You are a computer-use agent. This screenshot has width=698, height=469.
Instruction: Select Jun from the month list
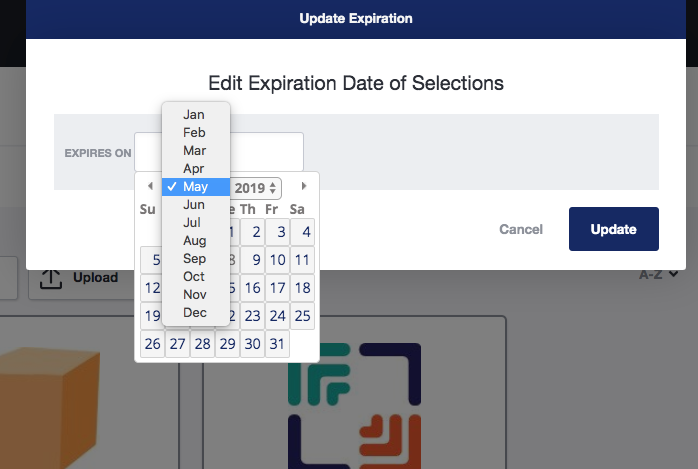click(196, 204)
